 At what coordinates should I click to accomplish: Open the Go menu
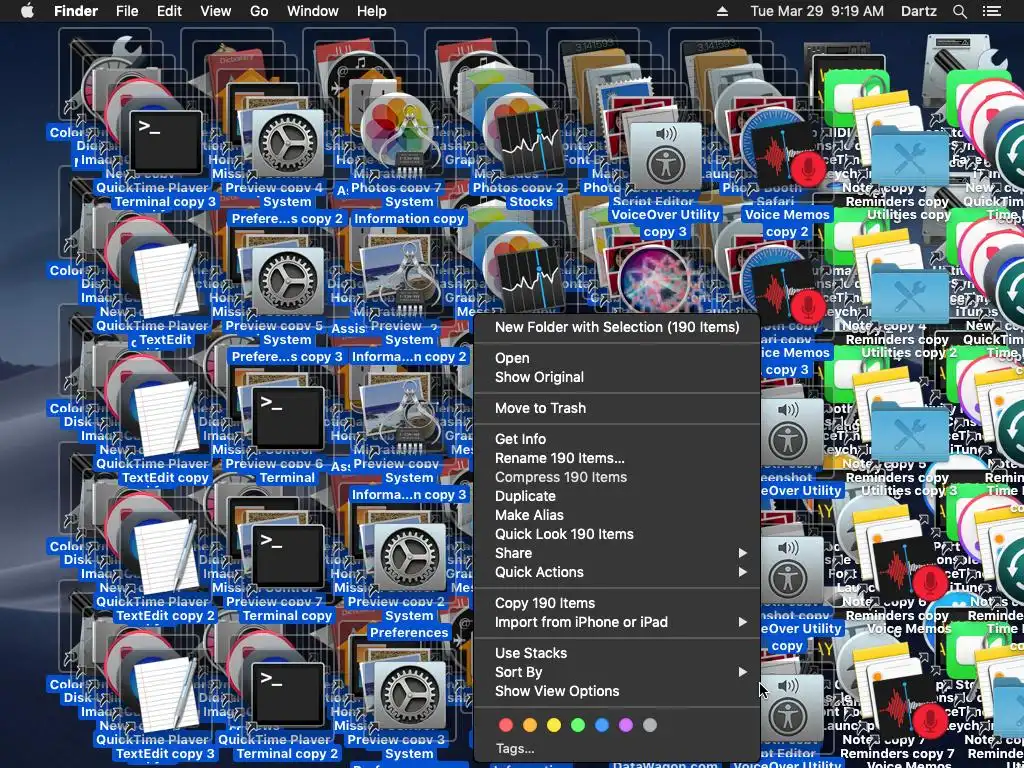(259, 11)
